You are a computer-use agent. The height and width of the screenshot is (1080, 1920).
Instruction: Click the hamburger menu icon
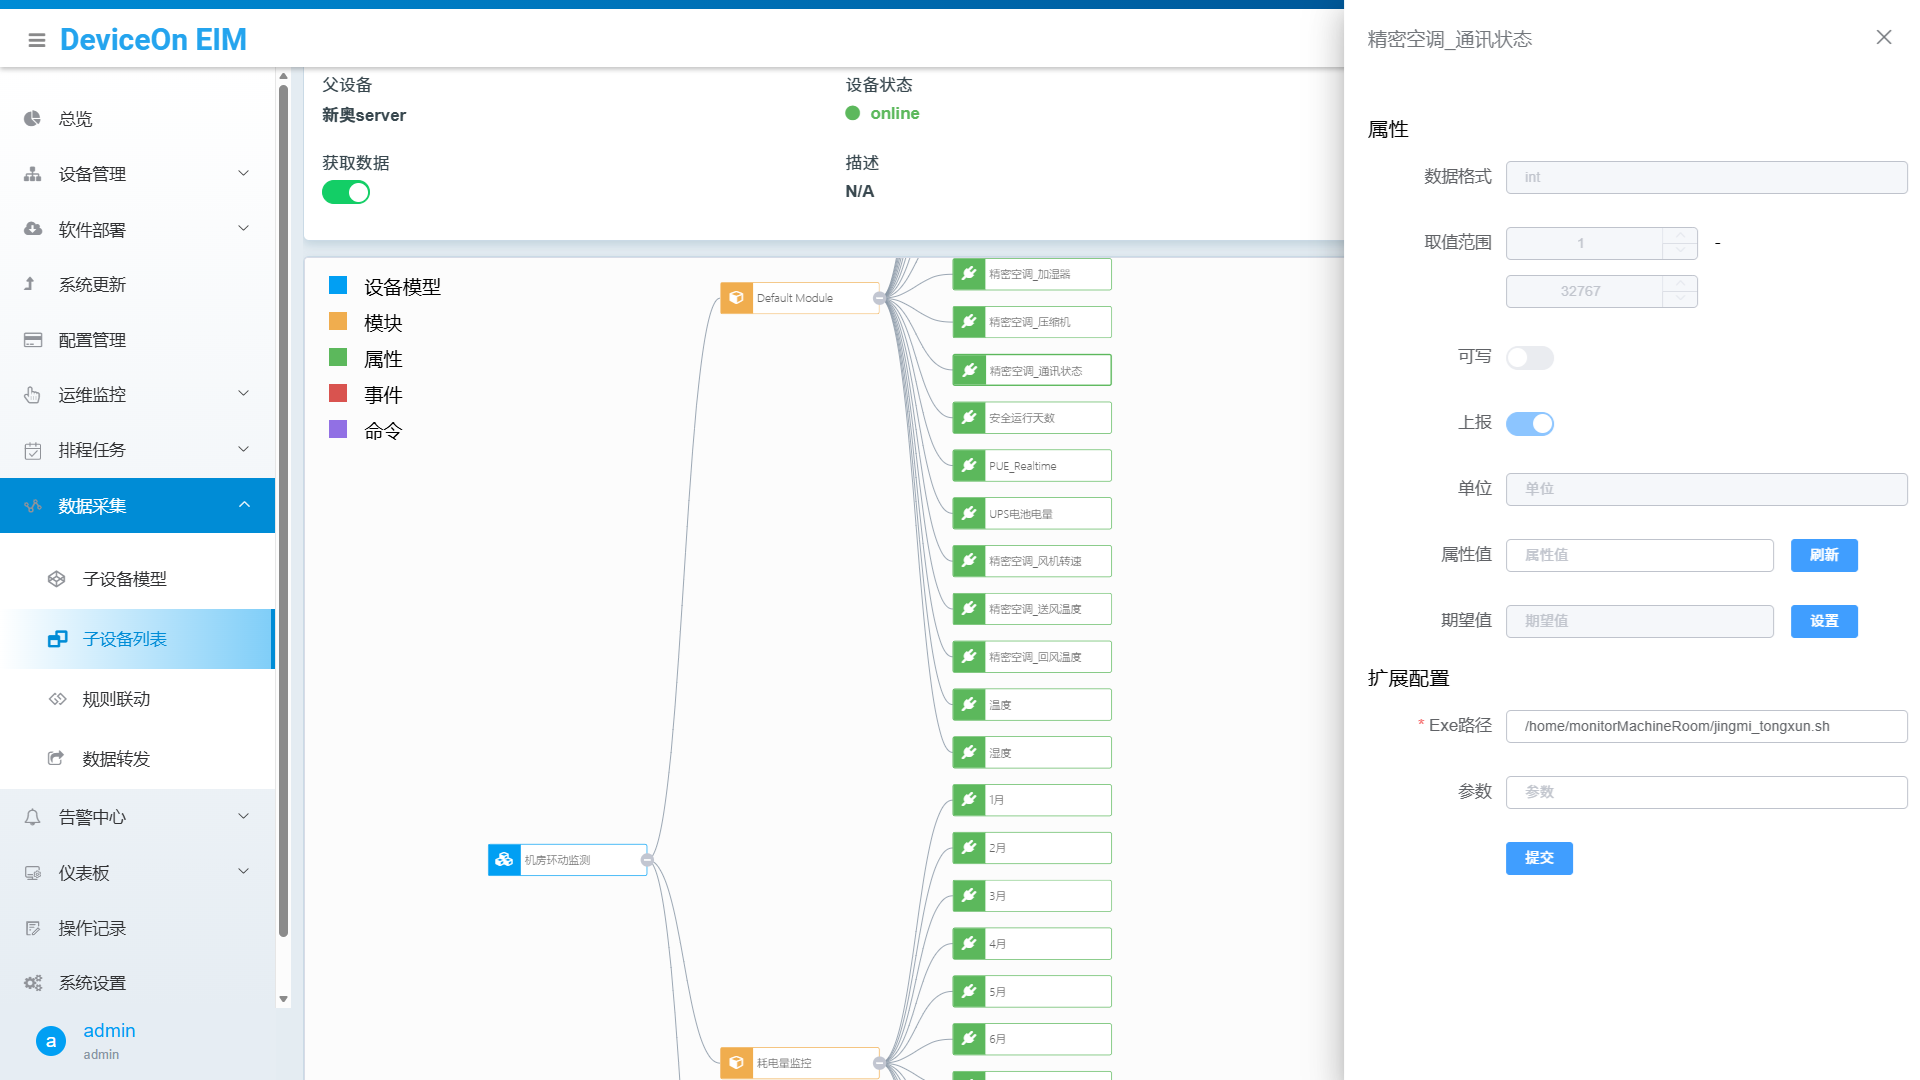pyautogui.click(x=37, y=40)
